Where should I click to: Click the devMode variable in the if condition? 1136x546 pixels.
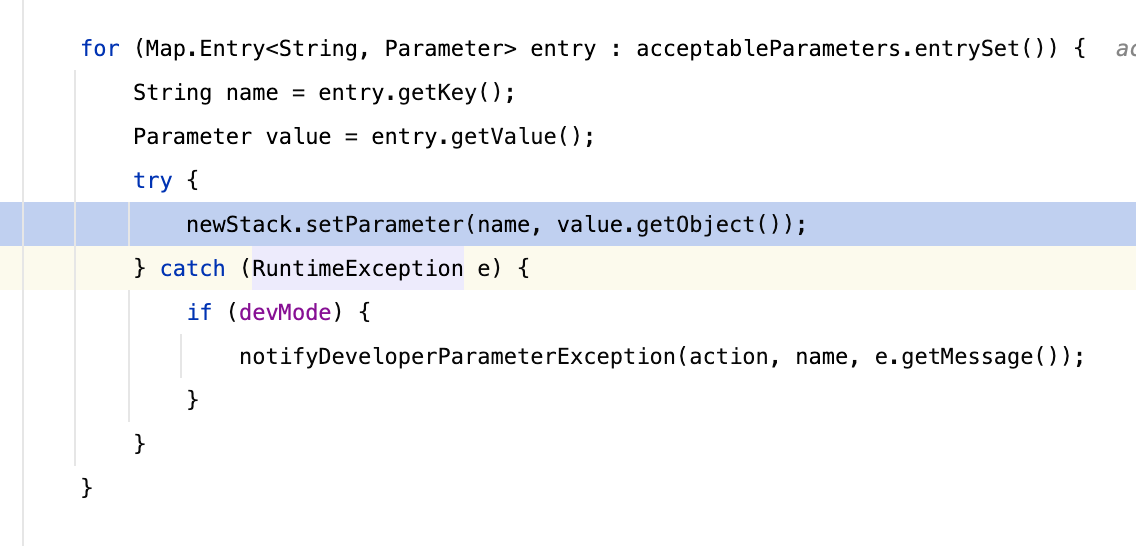285,312
